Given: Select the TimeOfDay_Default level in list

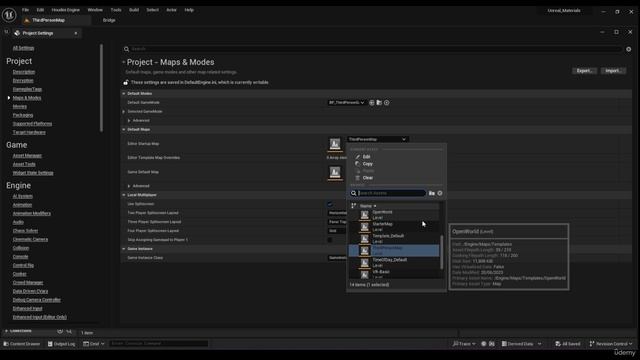Looking at the screenshot, I should [394, 262].
